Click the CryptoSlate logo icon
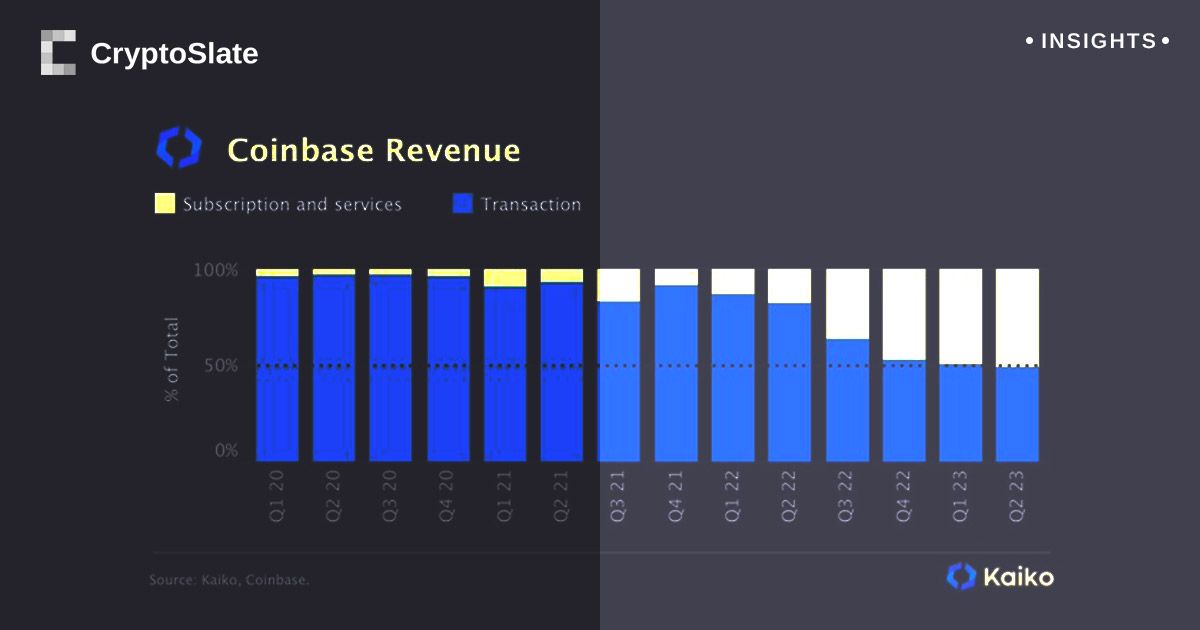 tap(58, 53)
